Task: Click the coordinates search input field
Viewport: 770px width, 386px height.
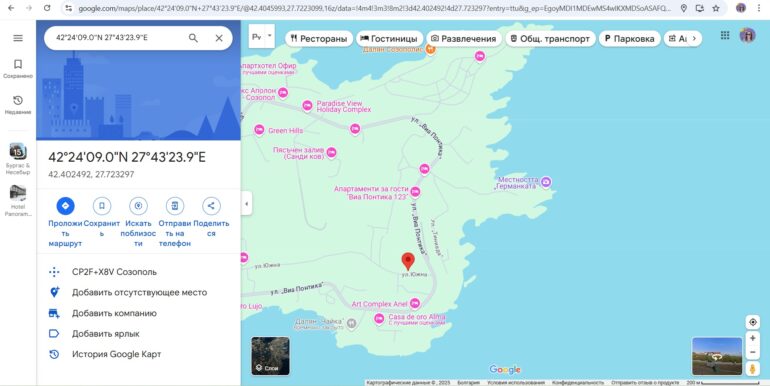Action: click(x=118, y=38)
